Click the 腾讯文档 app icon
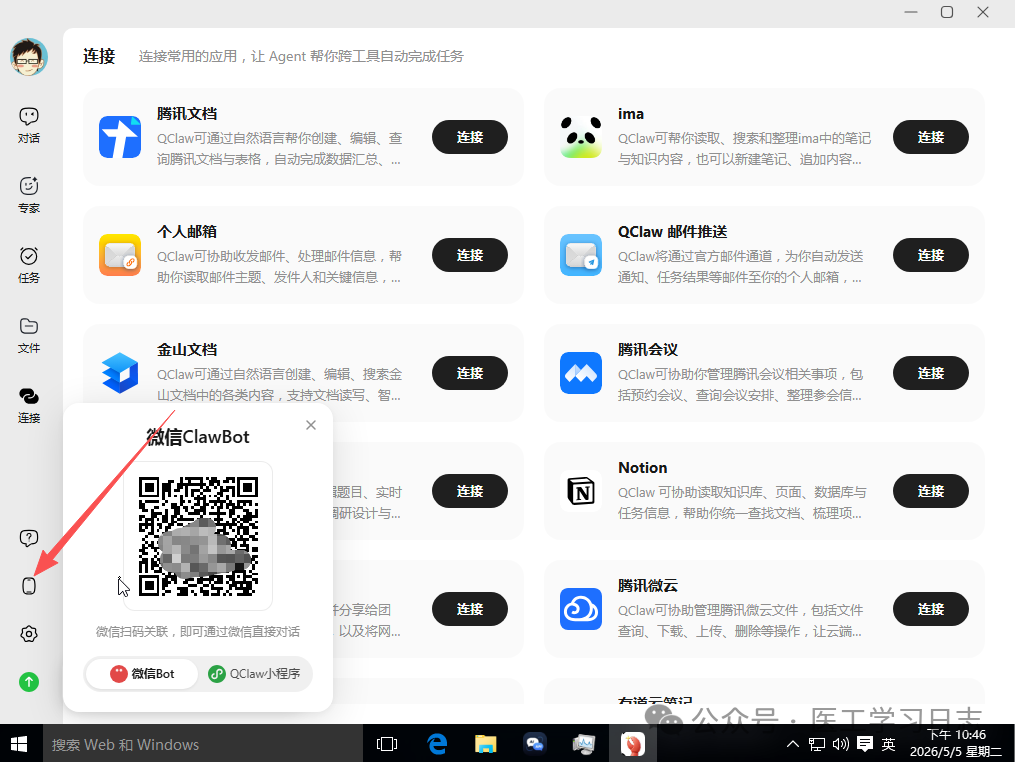Screen dimensions: 1015x762 click(120, 137)
